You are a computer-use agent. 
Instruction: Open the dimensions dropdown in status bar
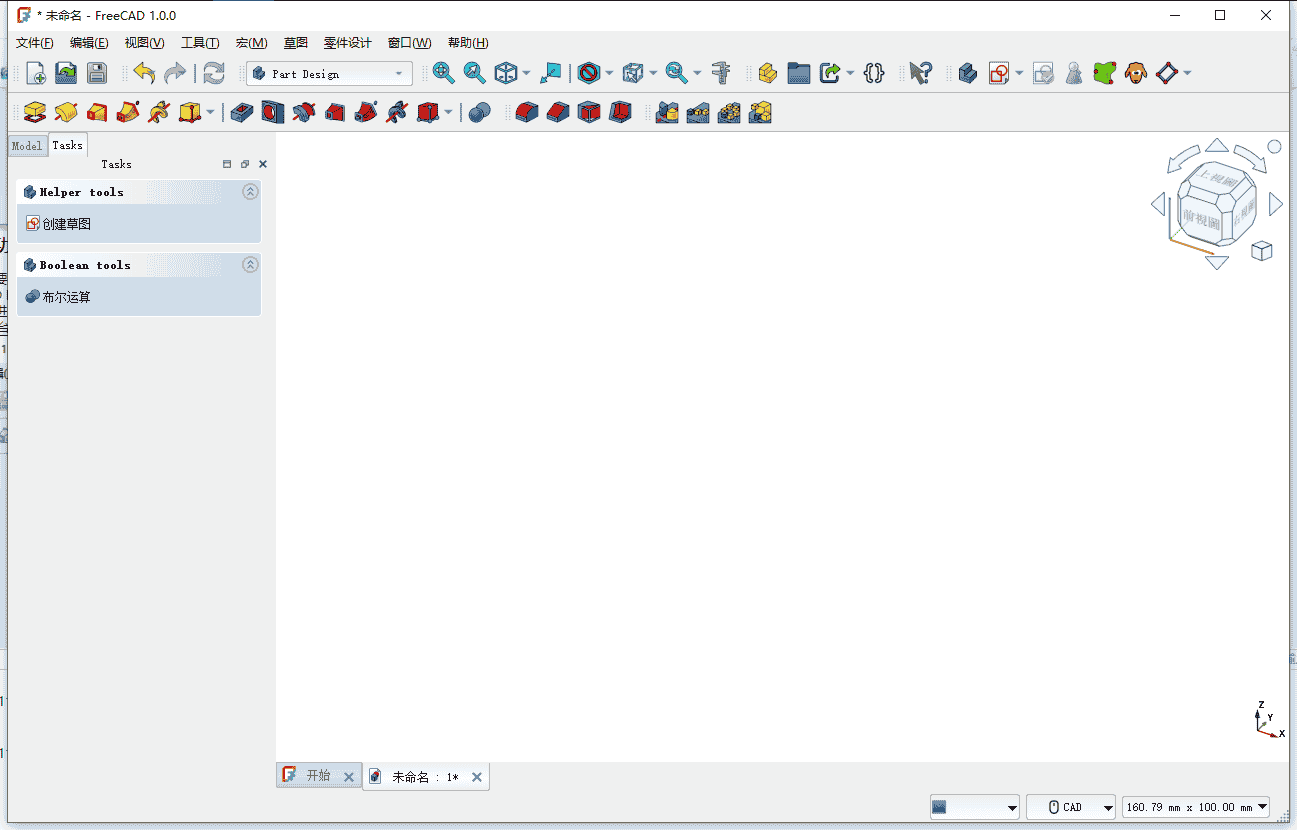pyautogui.click(x=1196, y=807)
